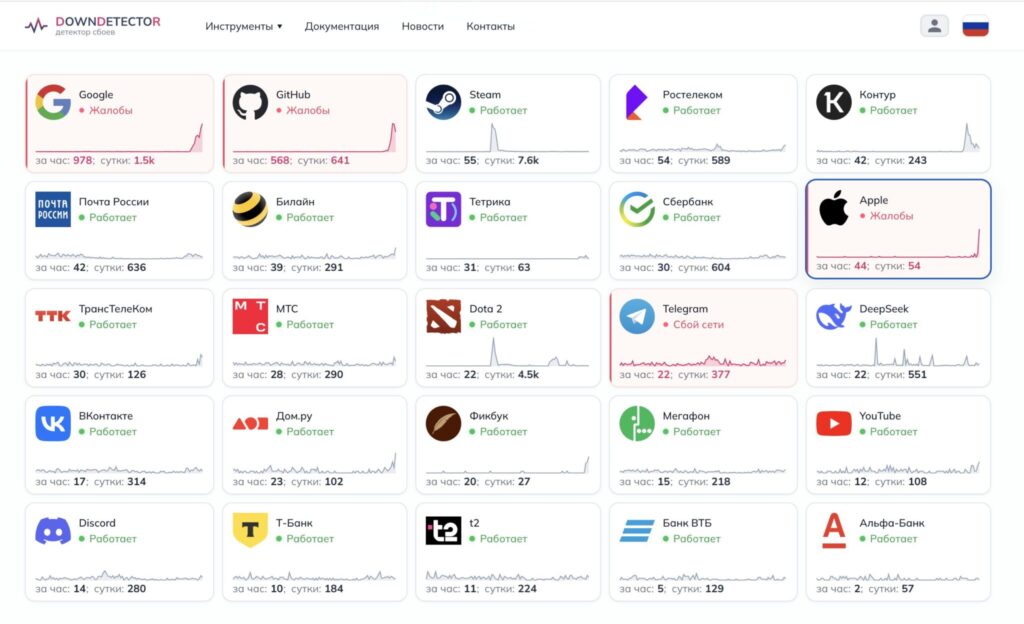Screen dimensions: 1024x624
Task: Click the Google complaints spike chart
Action: tap(119, 138)
